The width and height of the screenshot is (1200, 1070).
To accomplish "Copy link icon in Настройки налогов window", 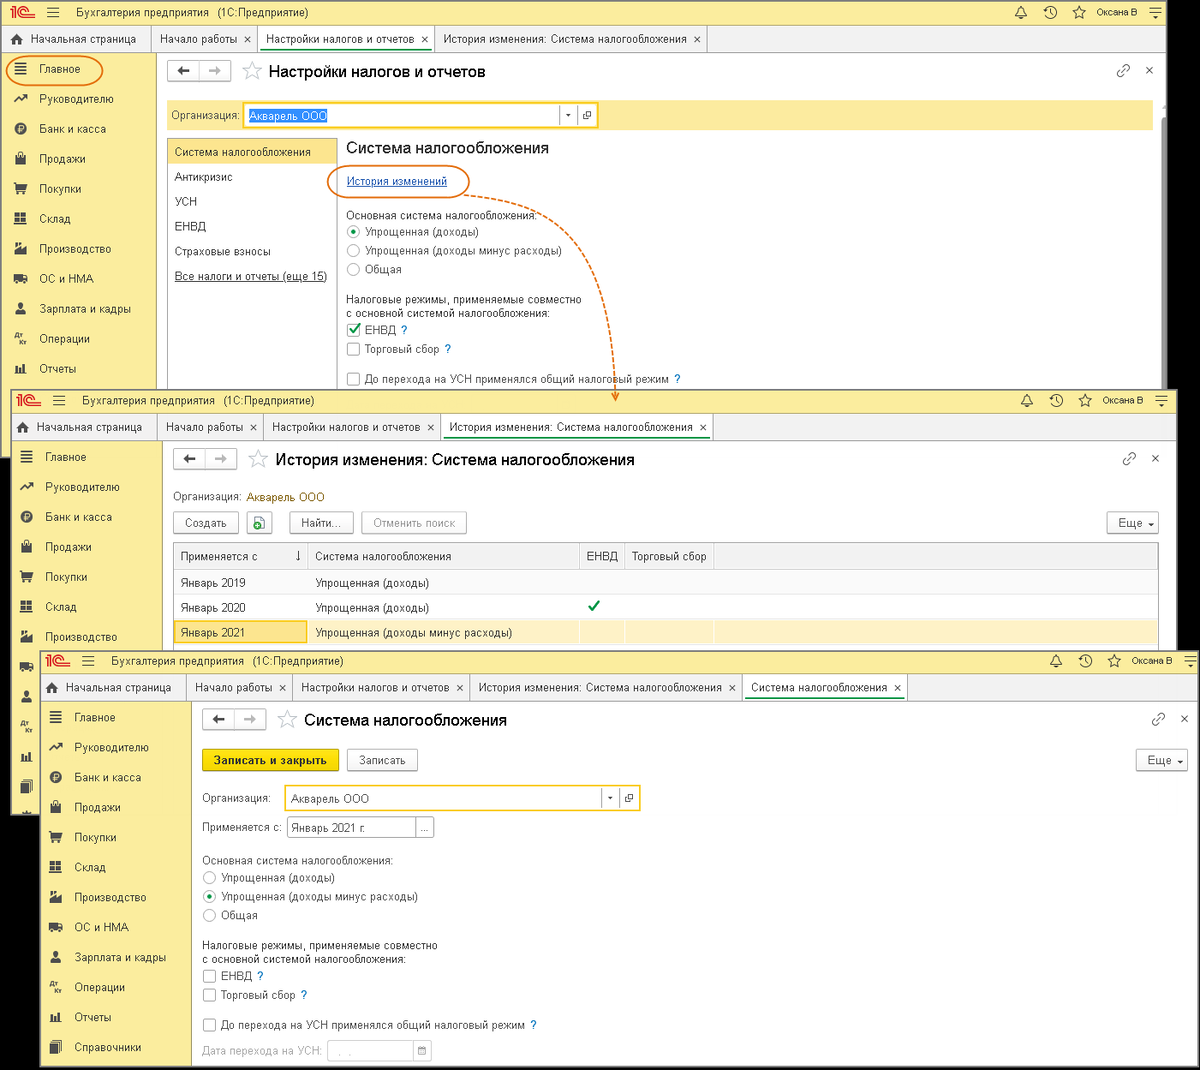I will [1123, 71].
